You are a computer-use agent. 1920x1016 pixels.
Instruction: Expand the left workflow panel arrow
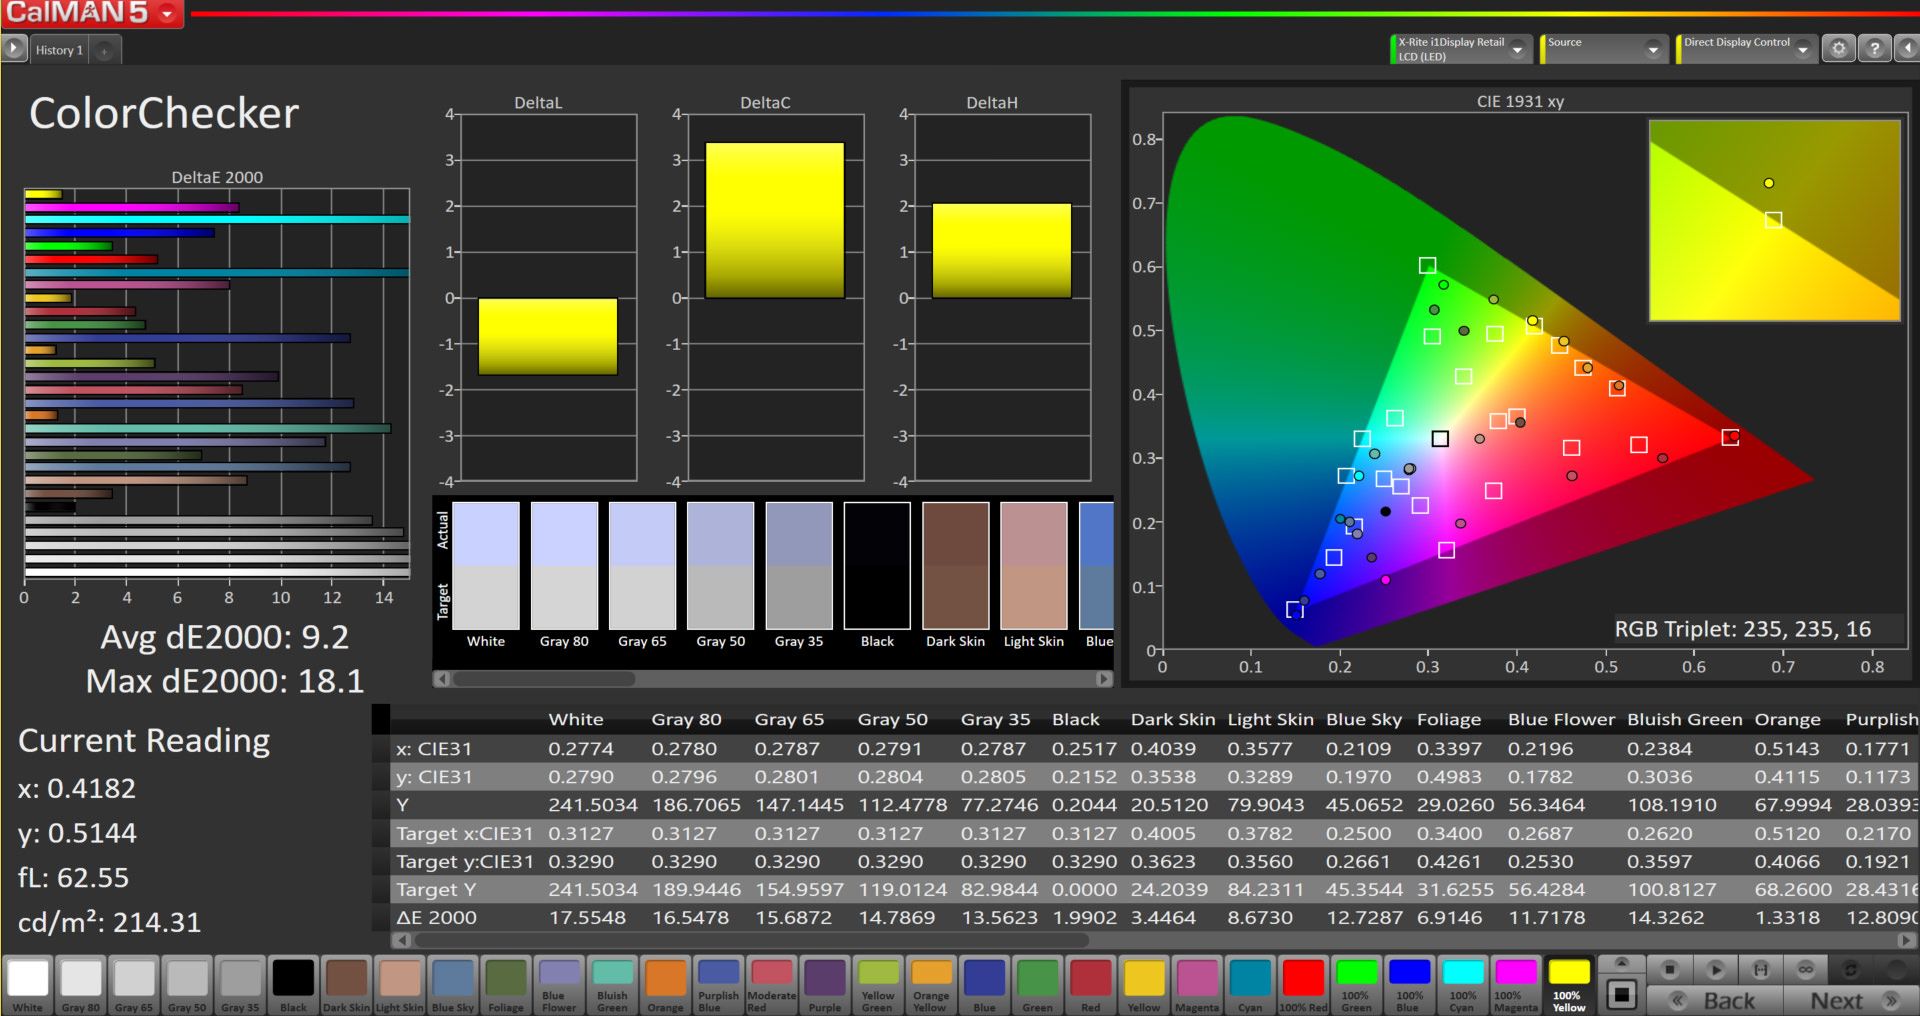point(13,48)
